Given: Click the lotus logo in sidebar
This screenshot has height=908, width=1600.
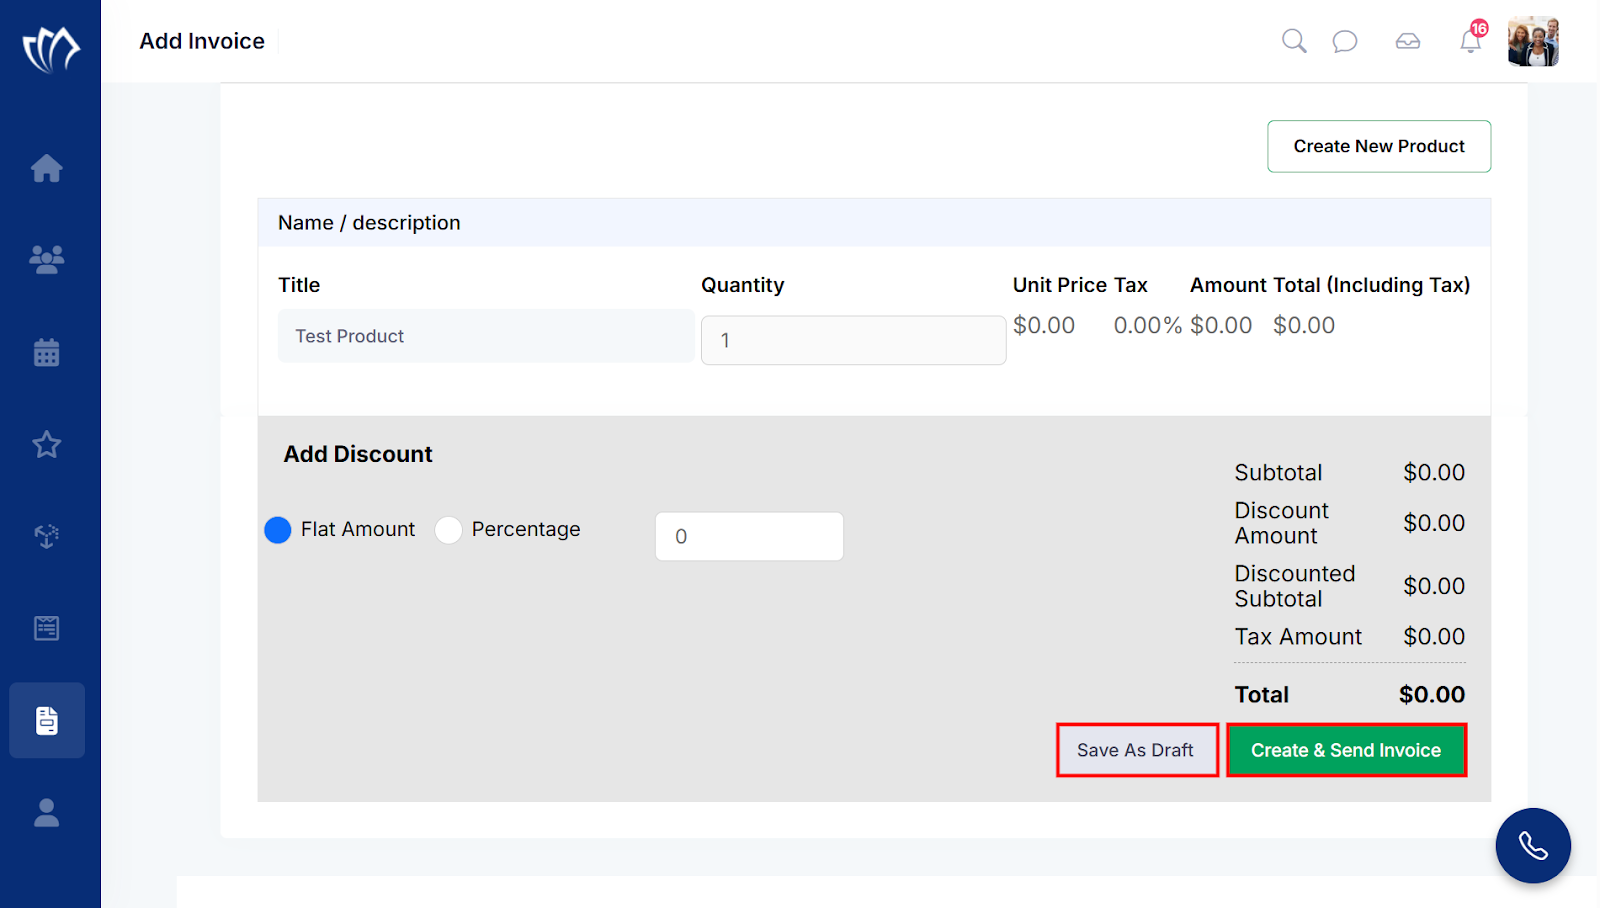Looking at the screenshot, I should click(51, 49).
